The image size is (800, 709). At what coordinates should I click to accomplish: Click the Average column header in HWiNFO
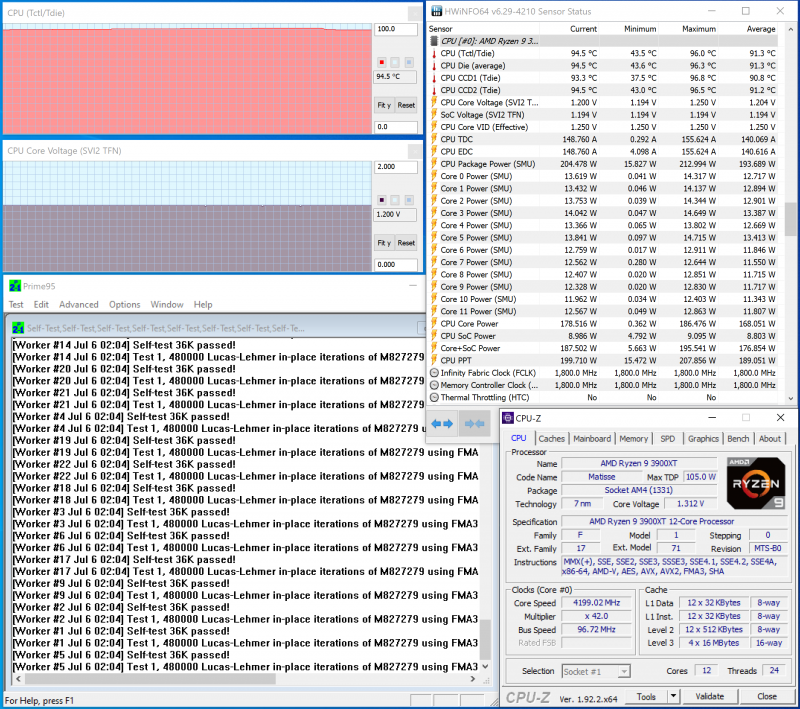pyautogui.click(x=761, y=29)
